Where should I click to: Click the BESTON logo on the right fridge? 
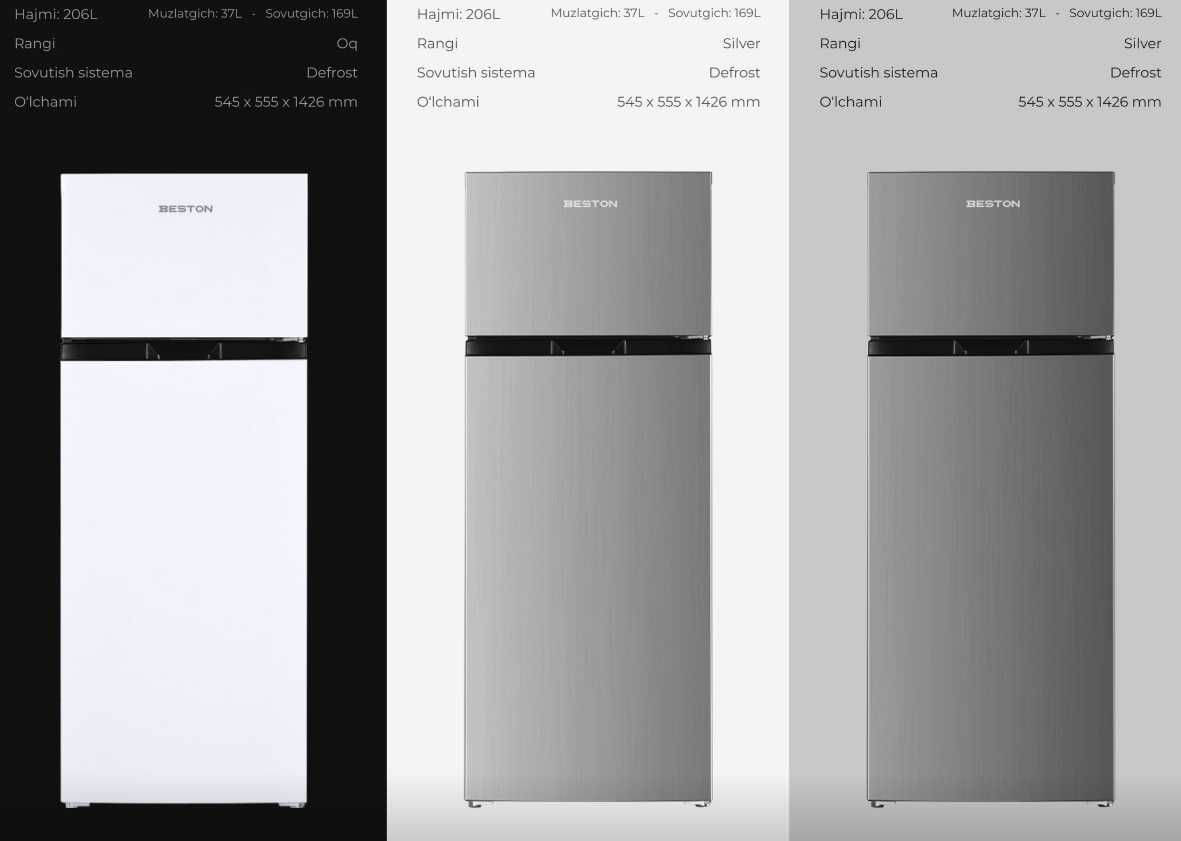[993, 203]
